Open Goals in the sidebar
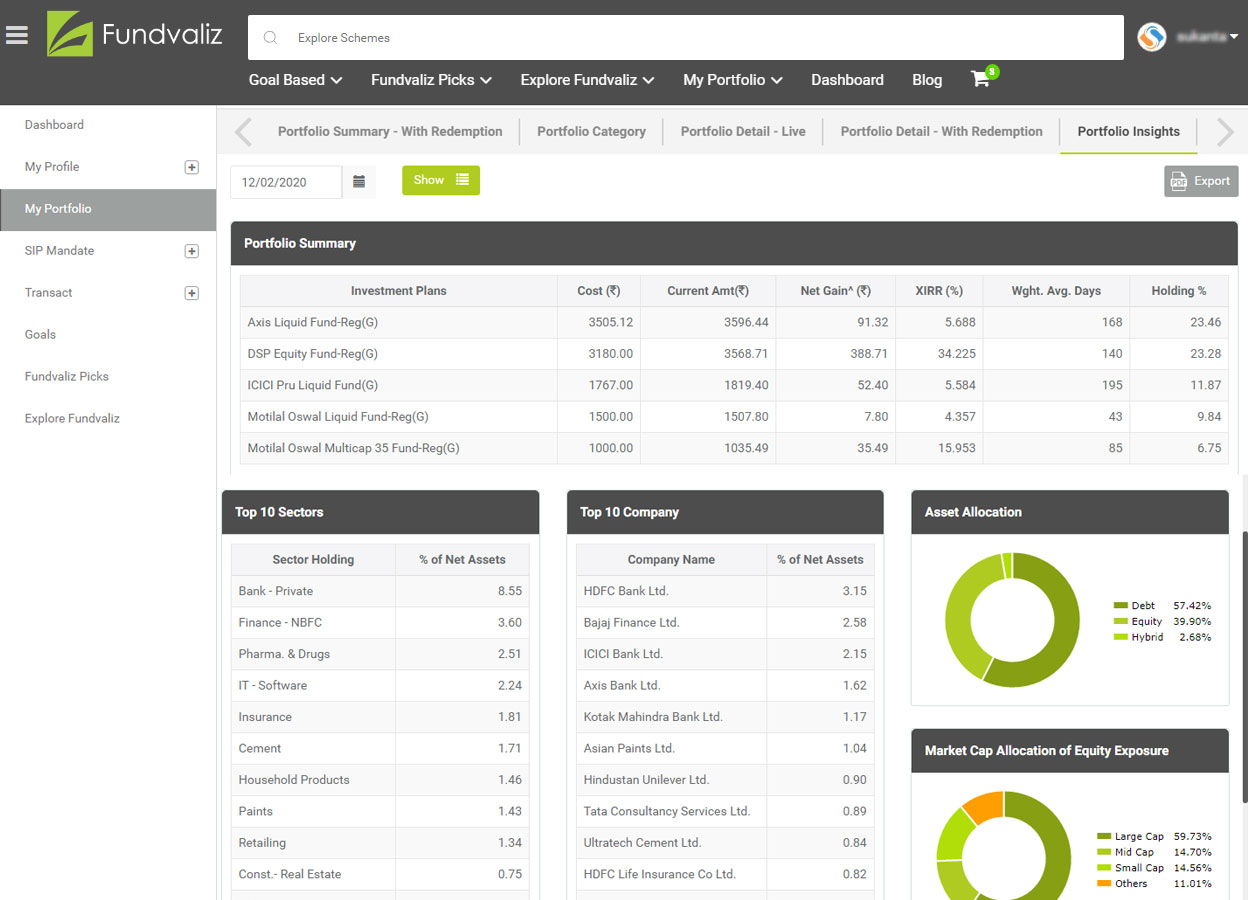 [40, 335]
